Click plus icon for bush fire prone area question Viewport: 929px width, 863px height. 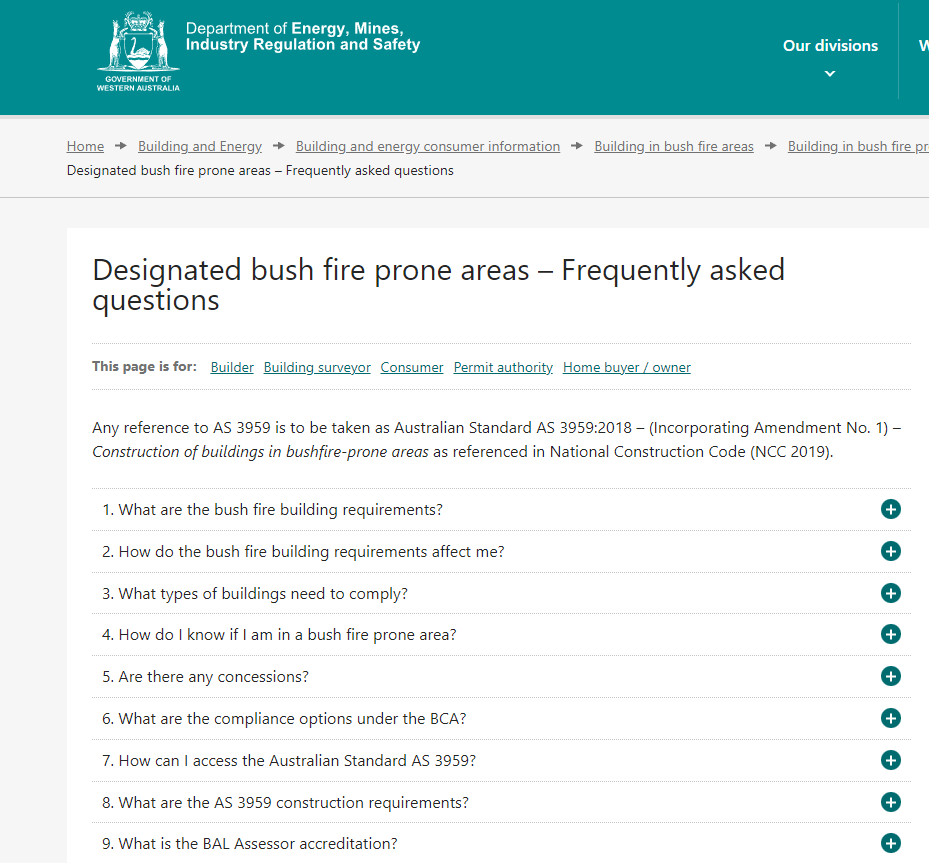coord(890,634)
